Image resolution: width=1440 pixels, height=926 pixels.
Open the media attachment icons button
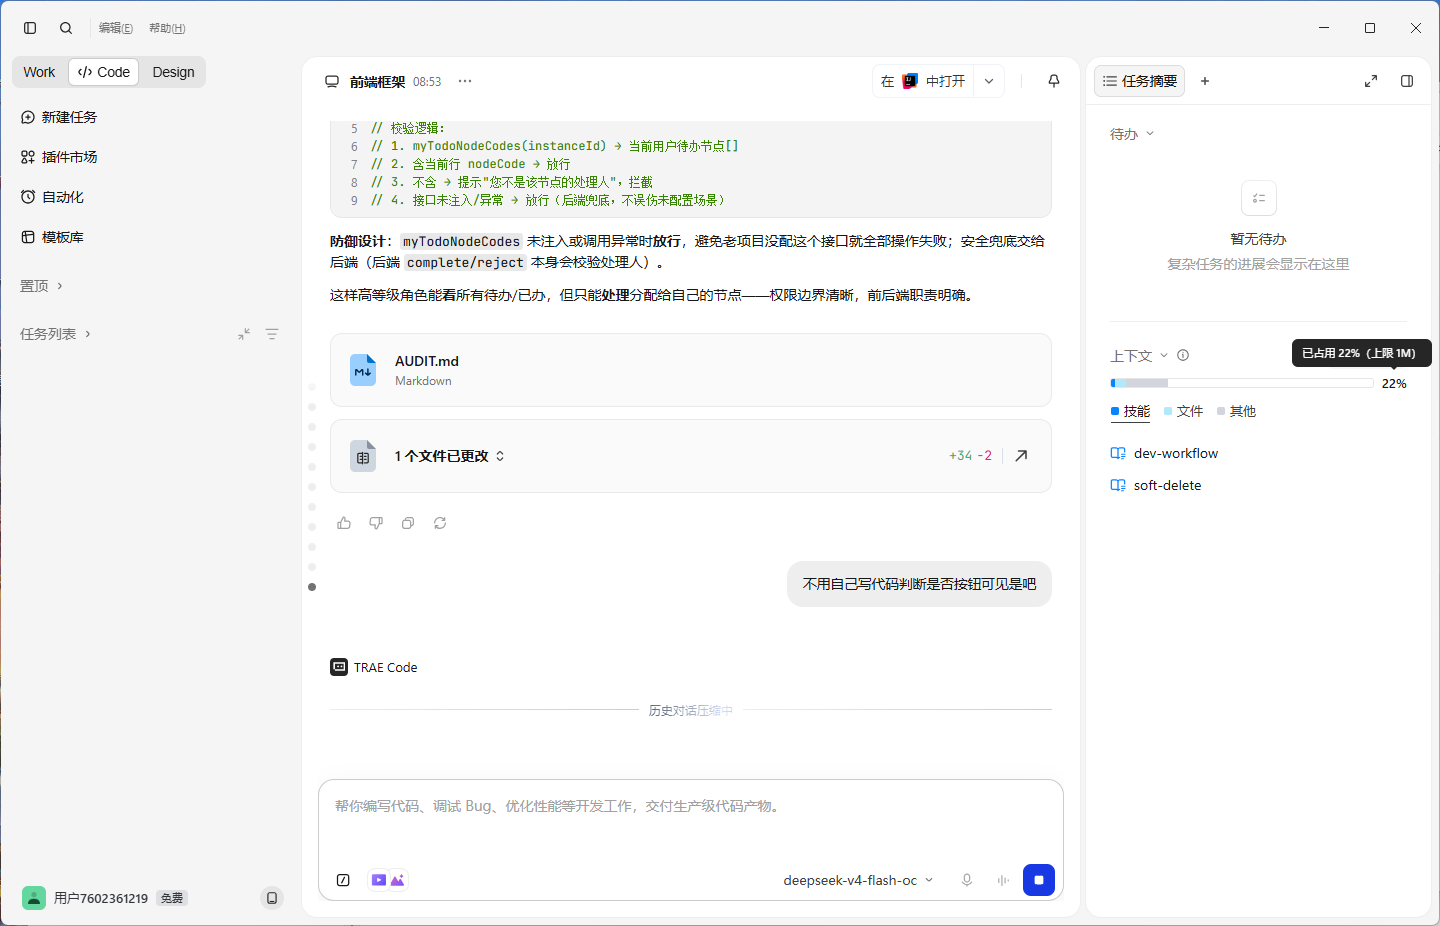[x=388, y=880]
